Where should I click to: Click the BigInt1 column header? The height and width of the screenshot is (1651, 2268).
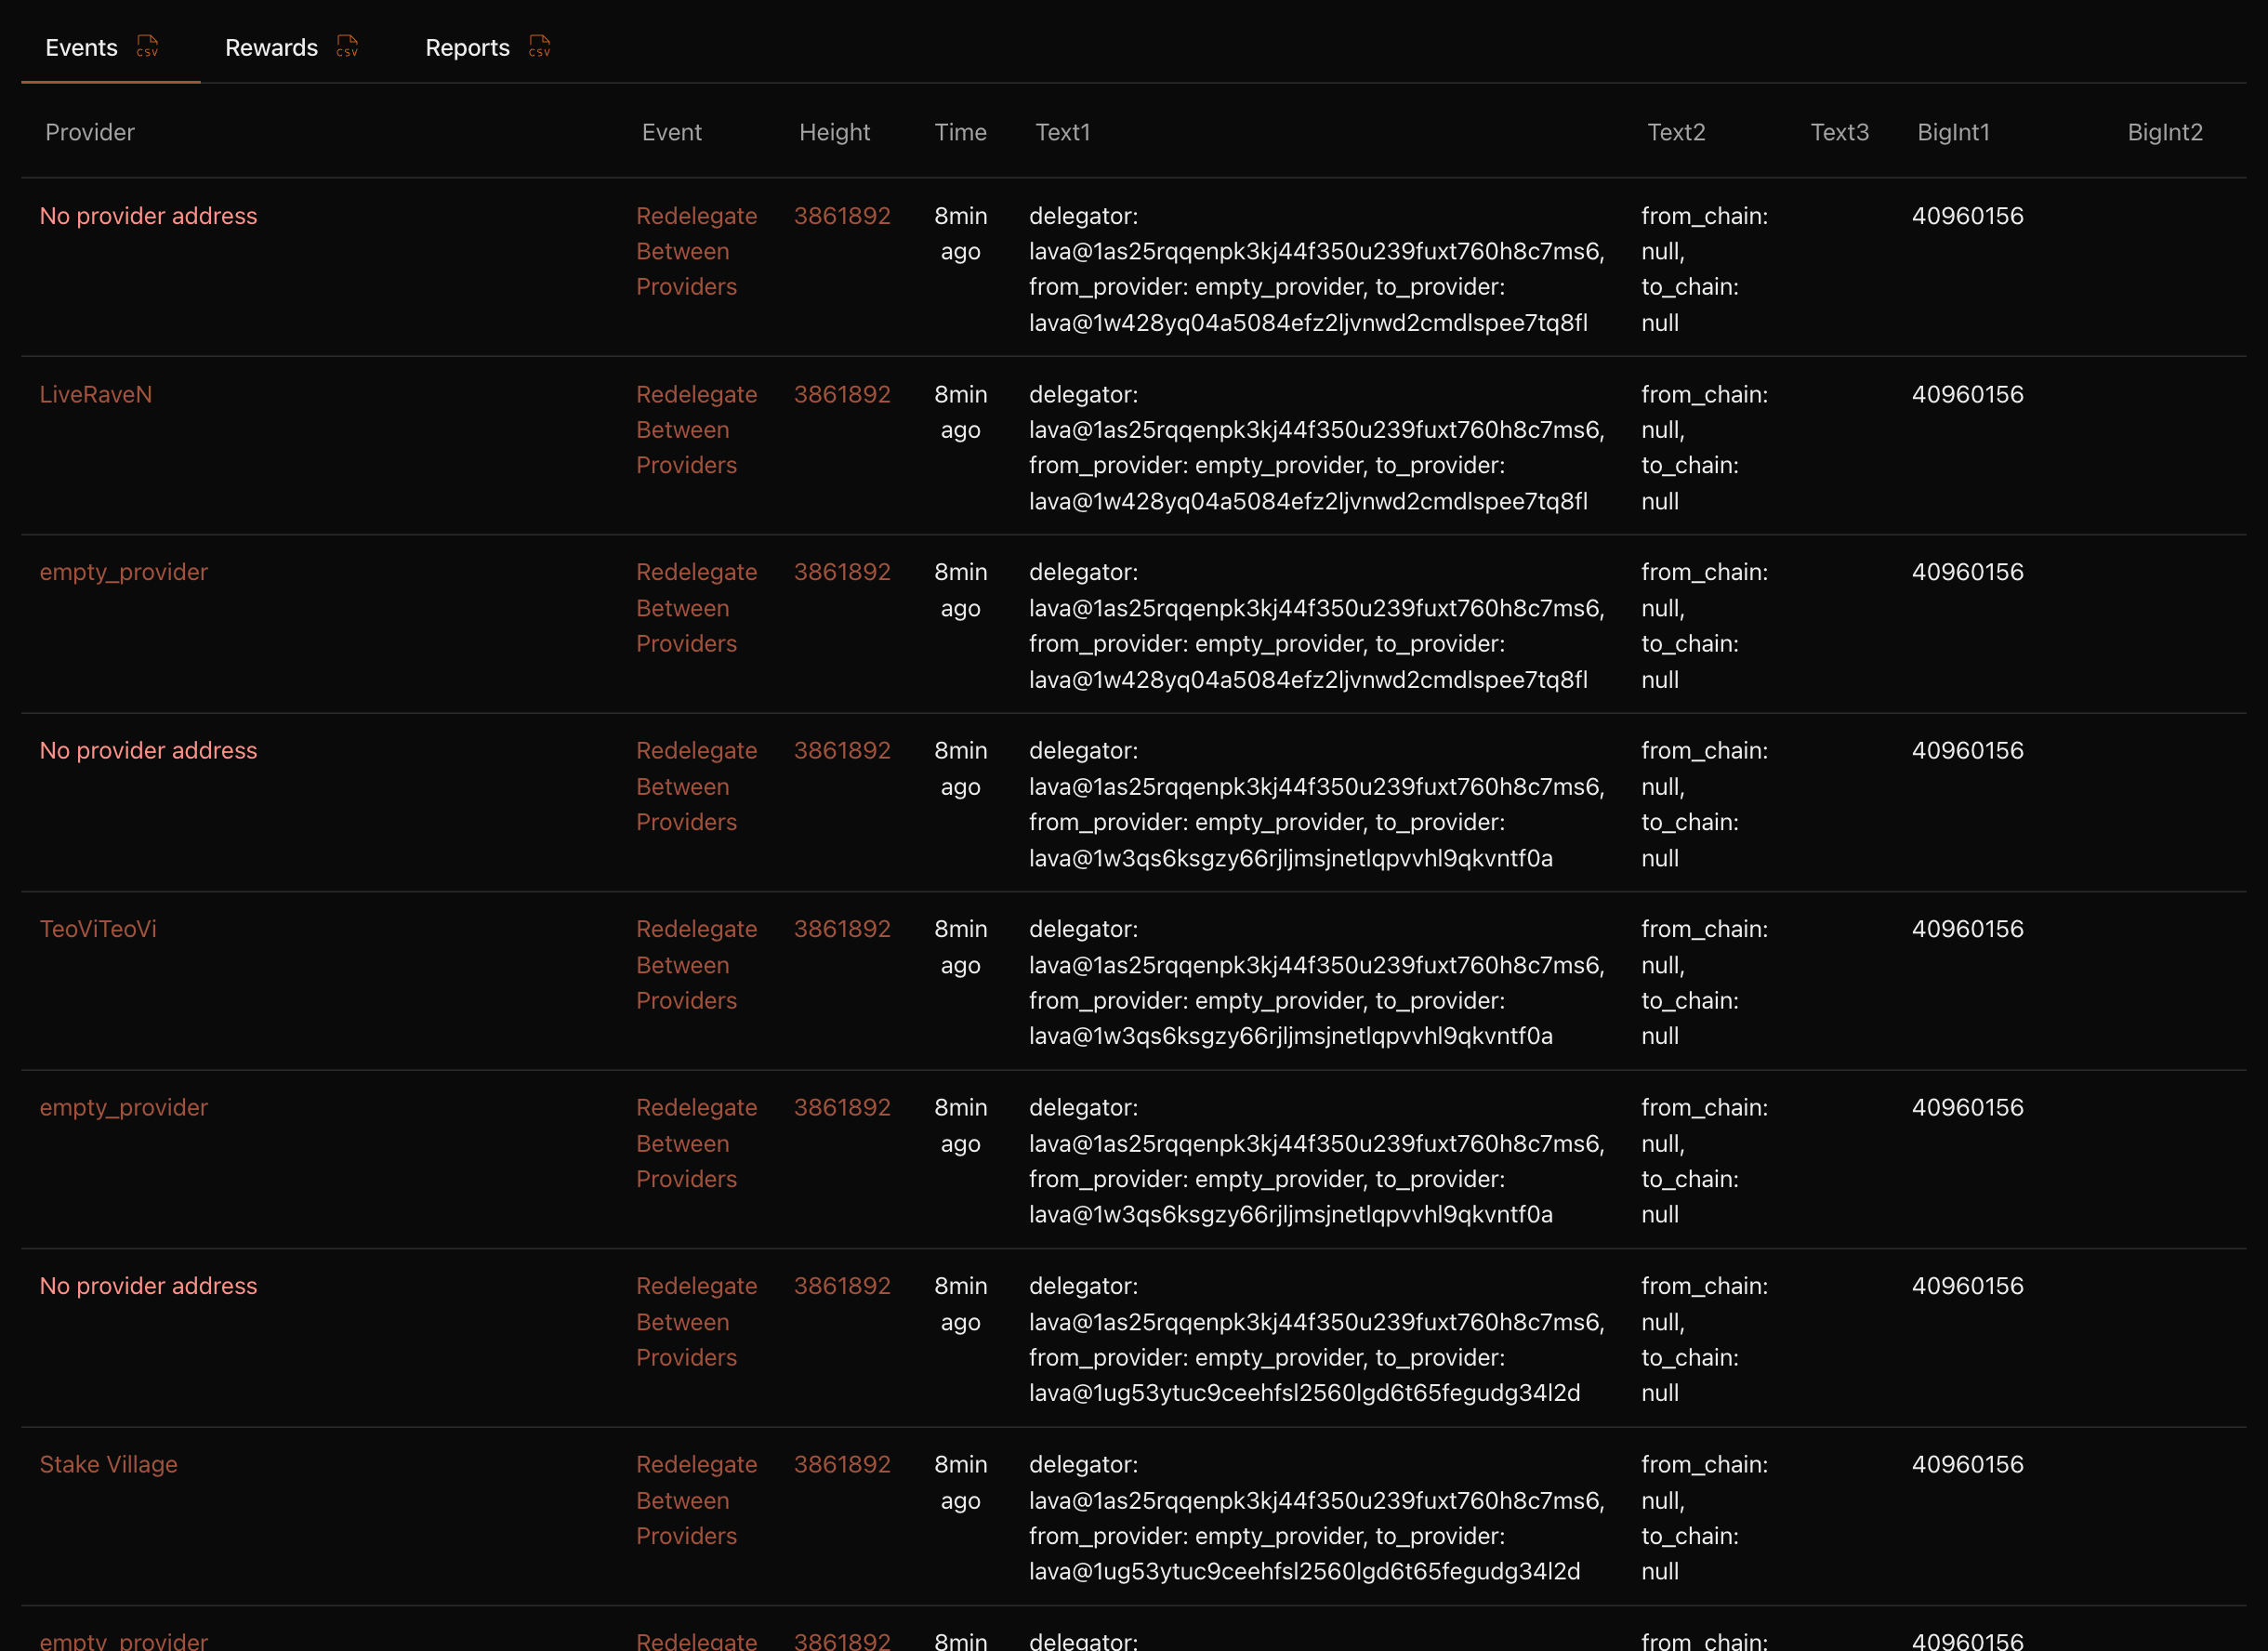pyautogui.click(x=1952, y=132)
